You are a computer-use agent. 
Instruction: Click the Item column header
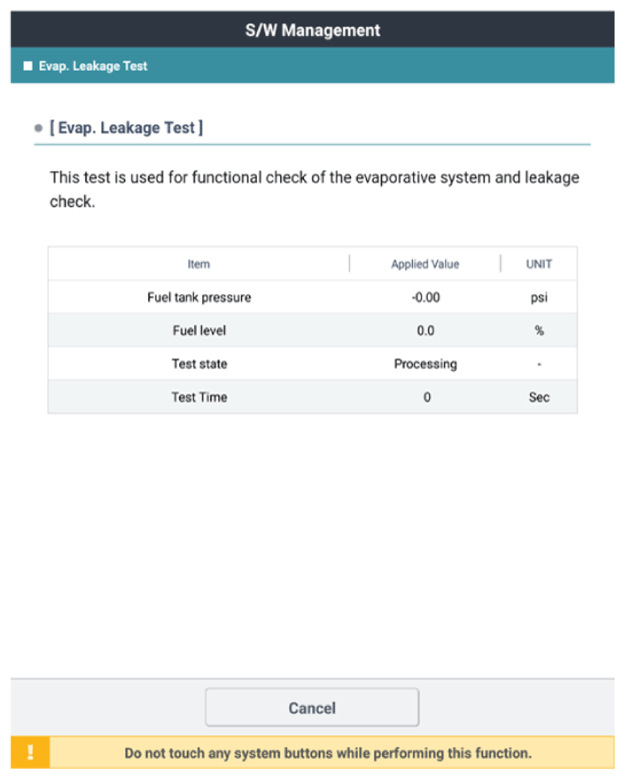tap(199, 264)
